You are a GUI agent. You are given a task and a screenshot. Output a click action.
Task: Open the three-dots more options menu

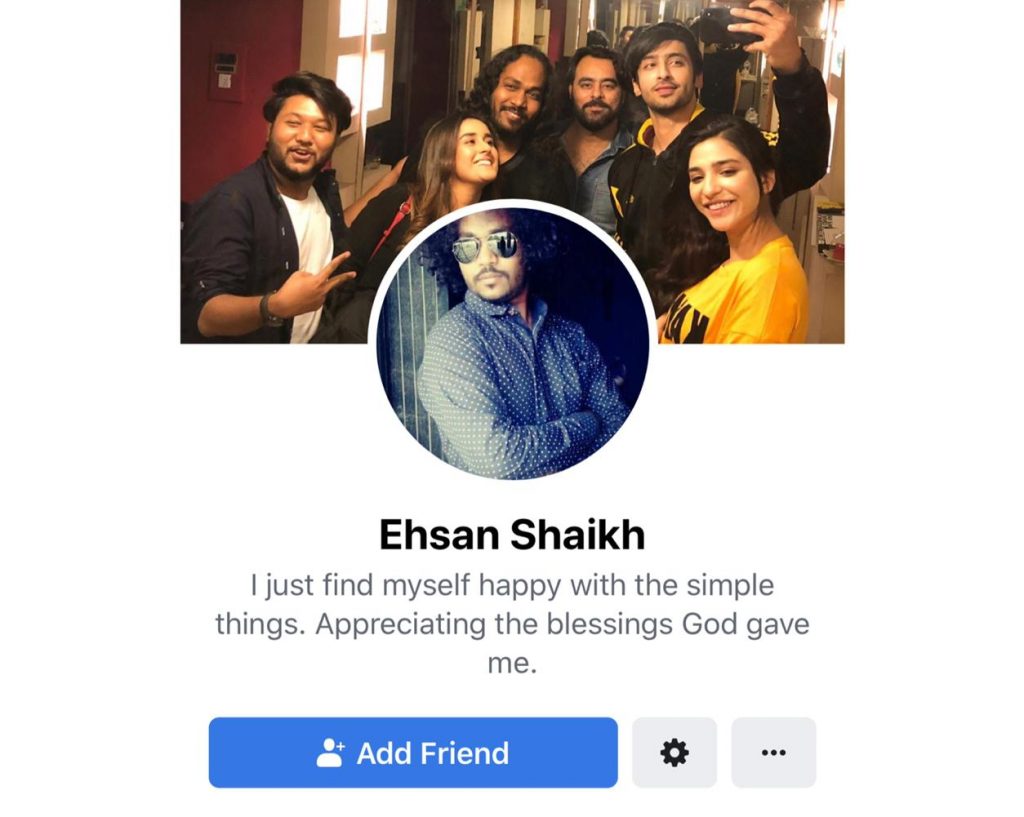[774, 752]
